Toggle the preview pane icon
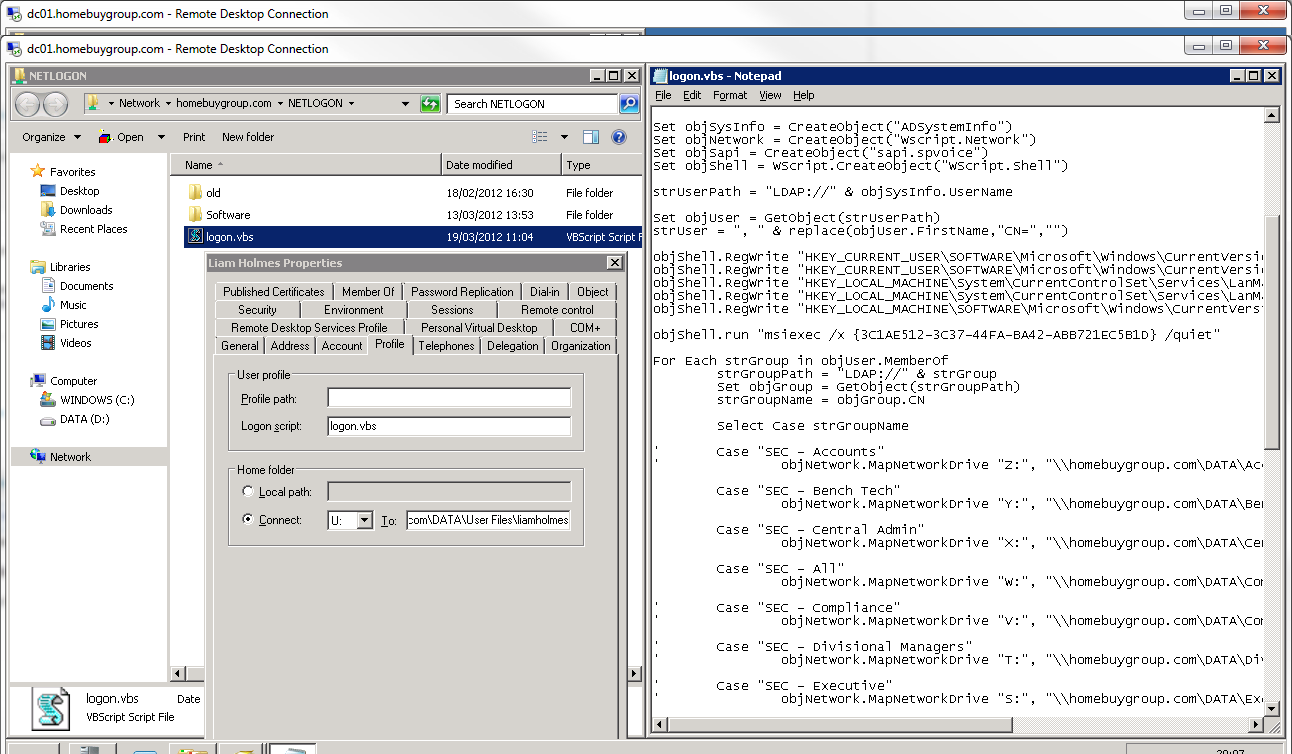Viewport: 1292px width, 754px height. pos(591,137)
